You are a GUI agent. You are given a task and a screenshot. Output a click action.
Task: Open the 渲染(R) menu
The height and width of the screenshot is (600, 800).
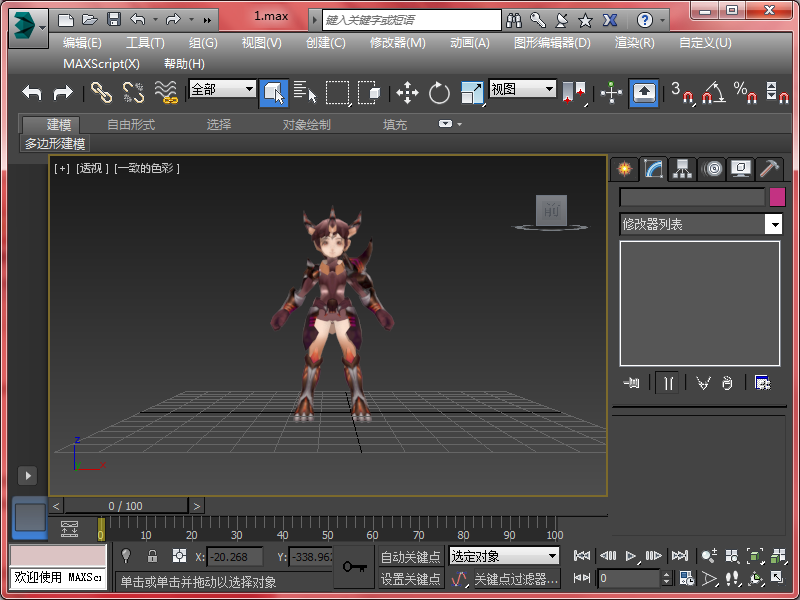coord(634,43)
